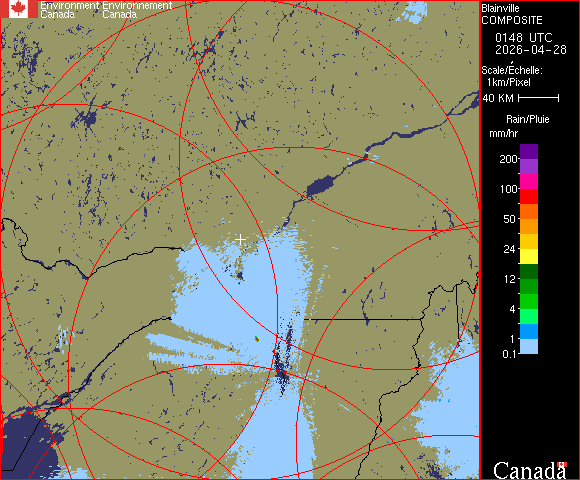580x480 pixels.
Task: Click the Blainville COMPOSITE title text
Action: (x=512, y=14)
